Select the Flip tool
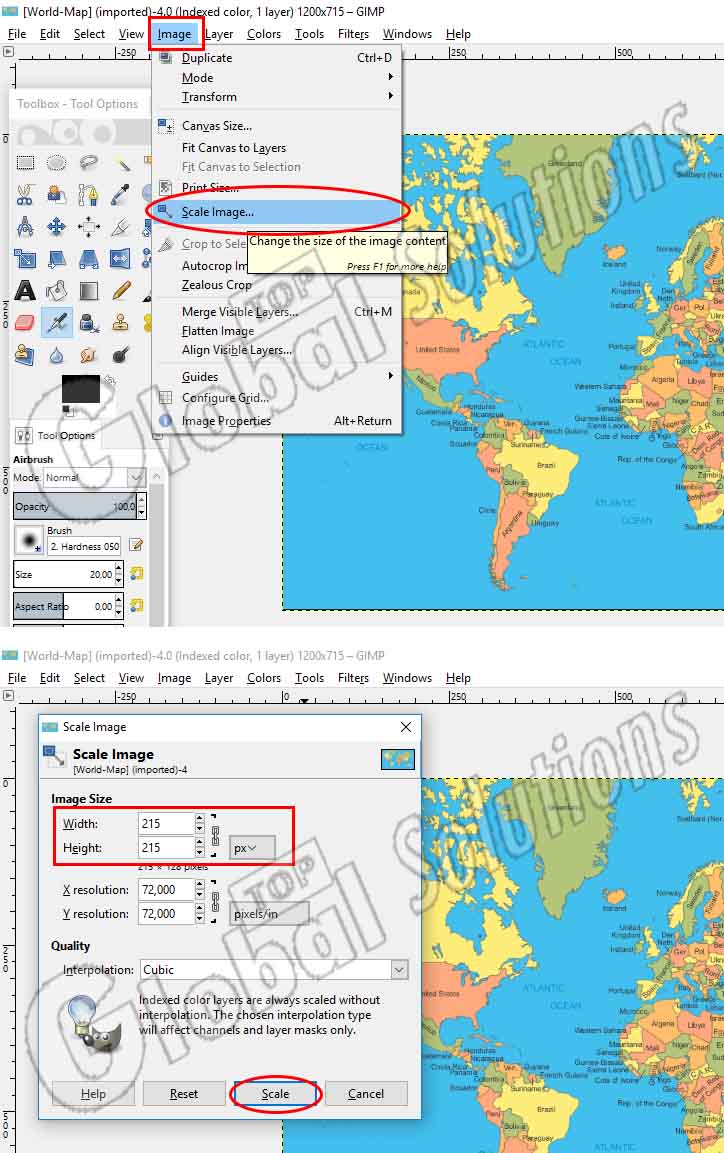724x1153 pixels. click(121, 259)
